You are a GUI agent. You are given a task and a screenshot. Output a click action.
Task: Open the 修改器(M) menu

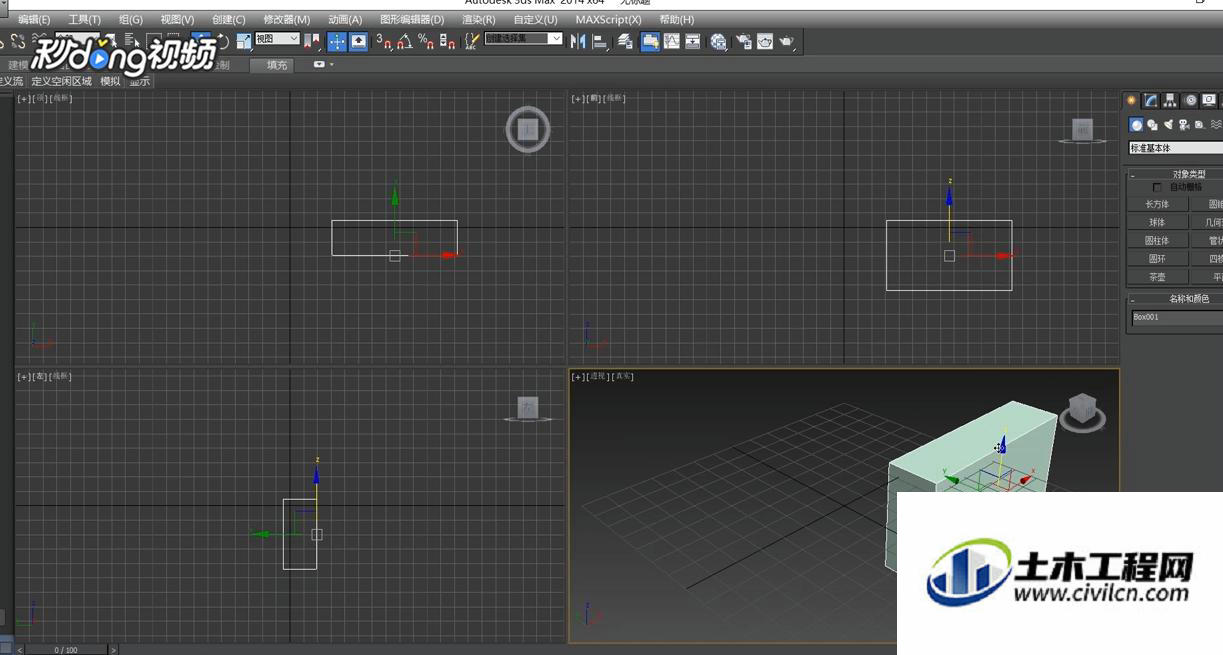click(286, 19)
